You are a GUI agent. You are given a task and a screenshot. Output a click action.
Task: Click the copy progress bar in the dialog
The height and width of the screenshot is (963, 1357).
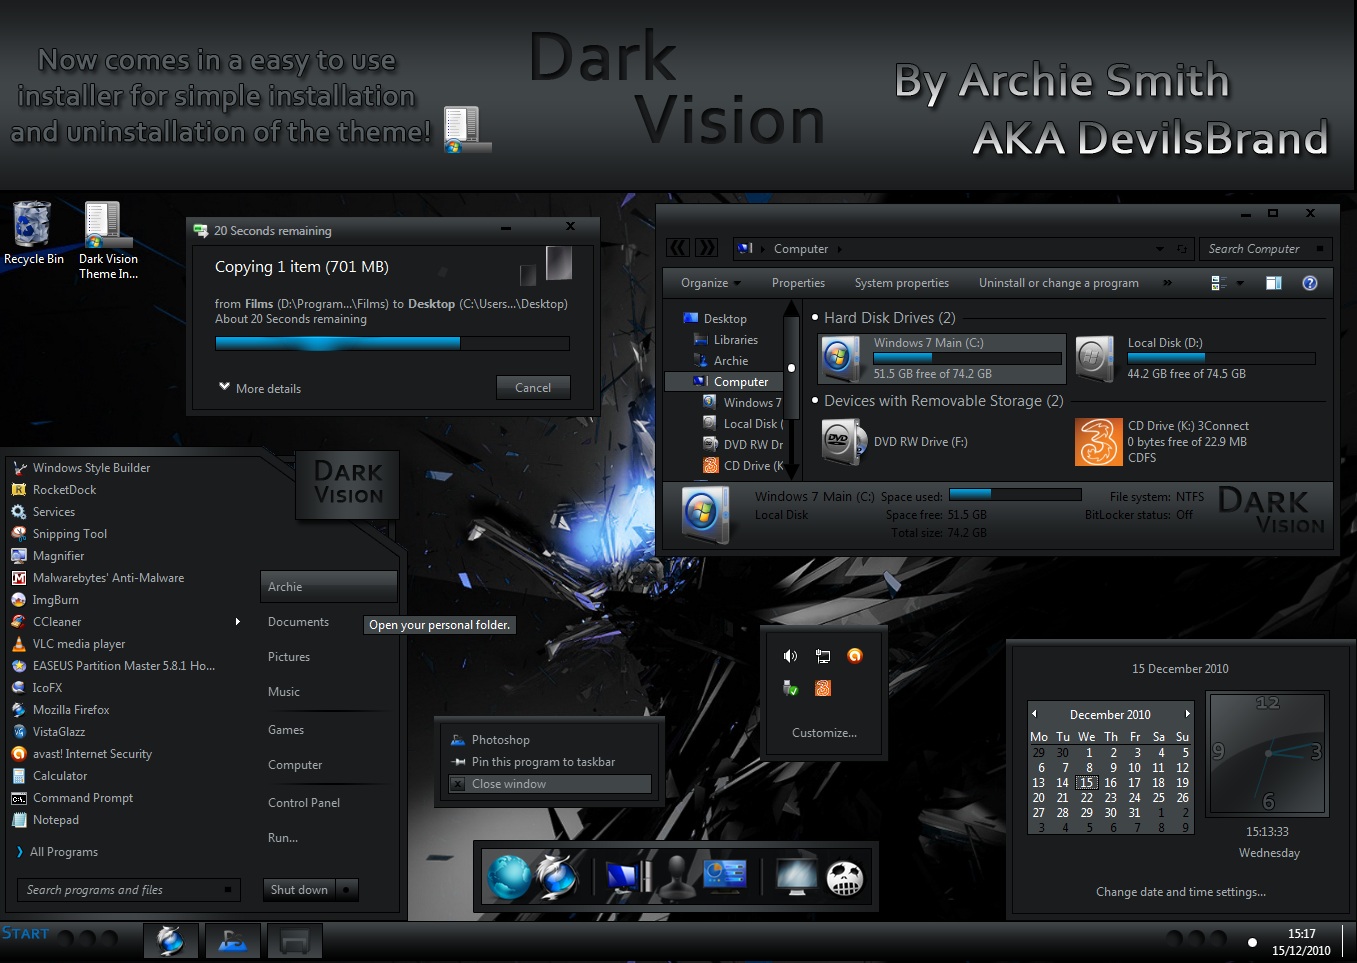click(392, 343)
